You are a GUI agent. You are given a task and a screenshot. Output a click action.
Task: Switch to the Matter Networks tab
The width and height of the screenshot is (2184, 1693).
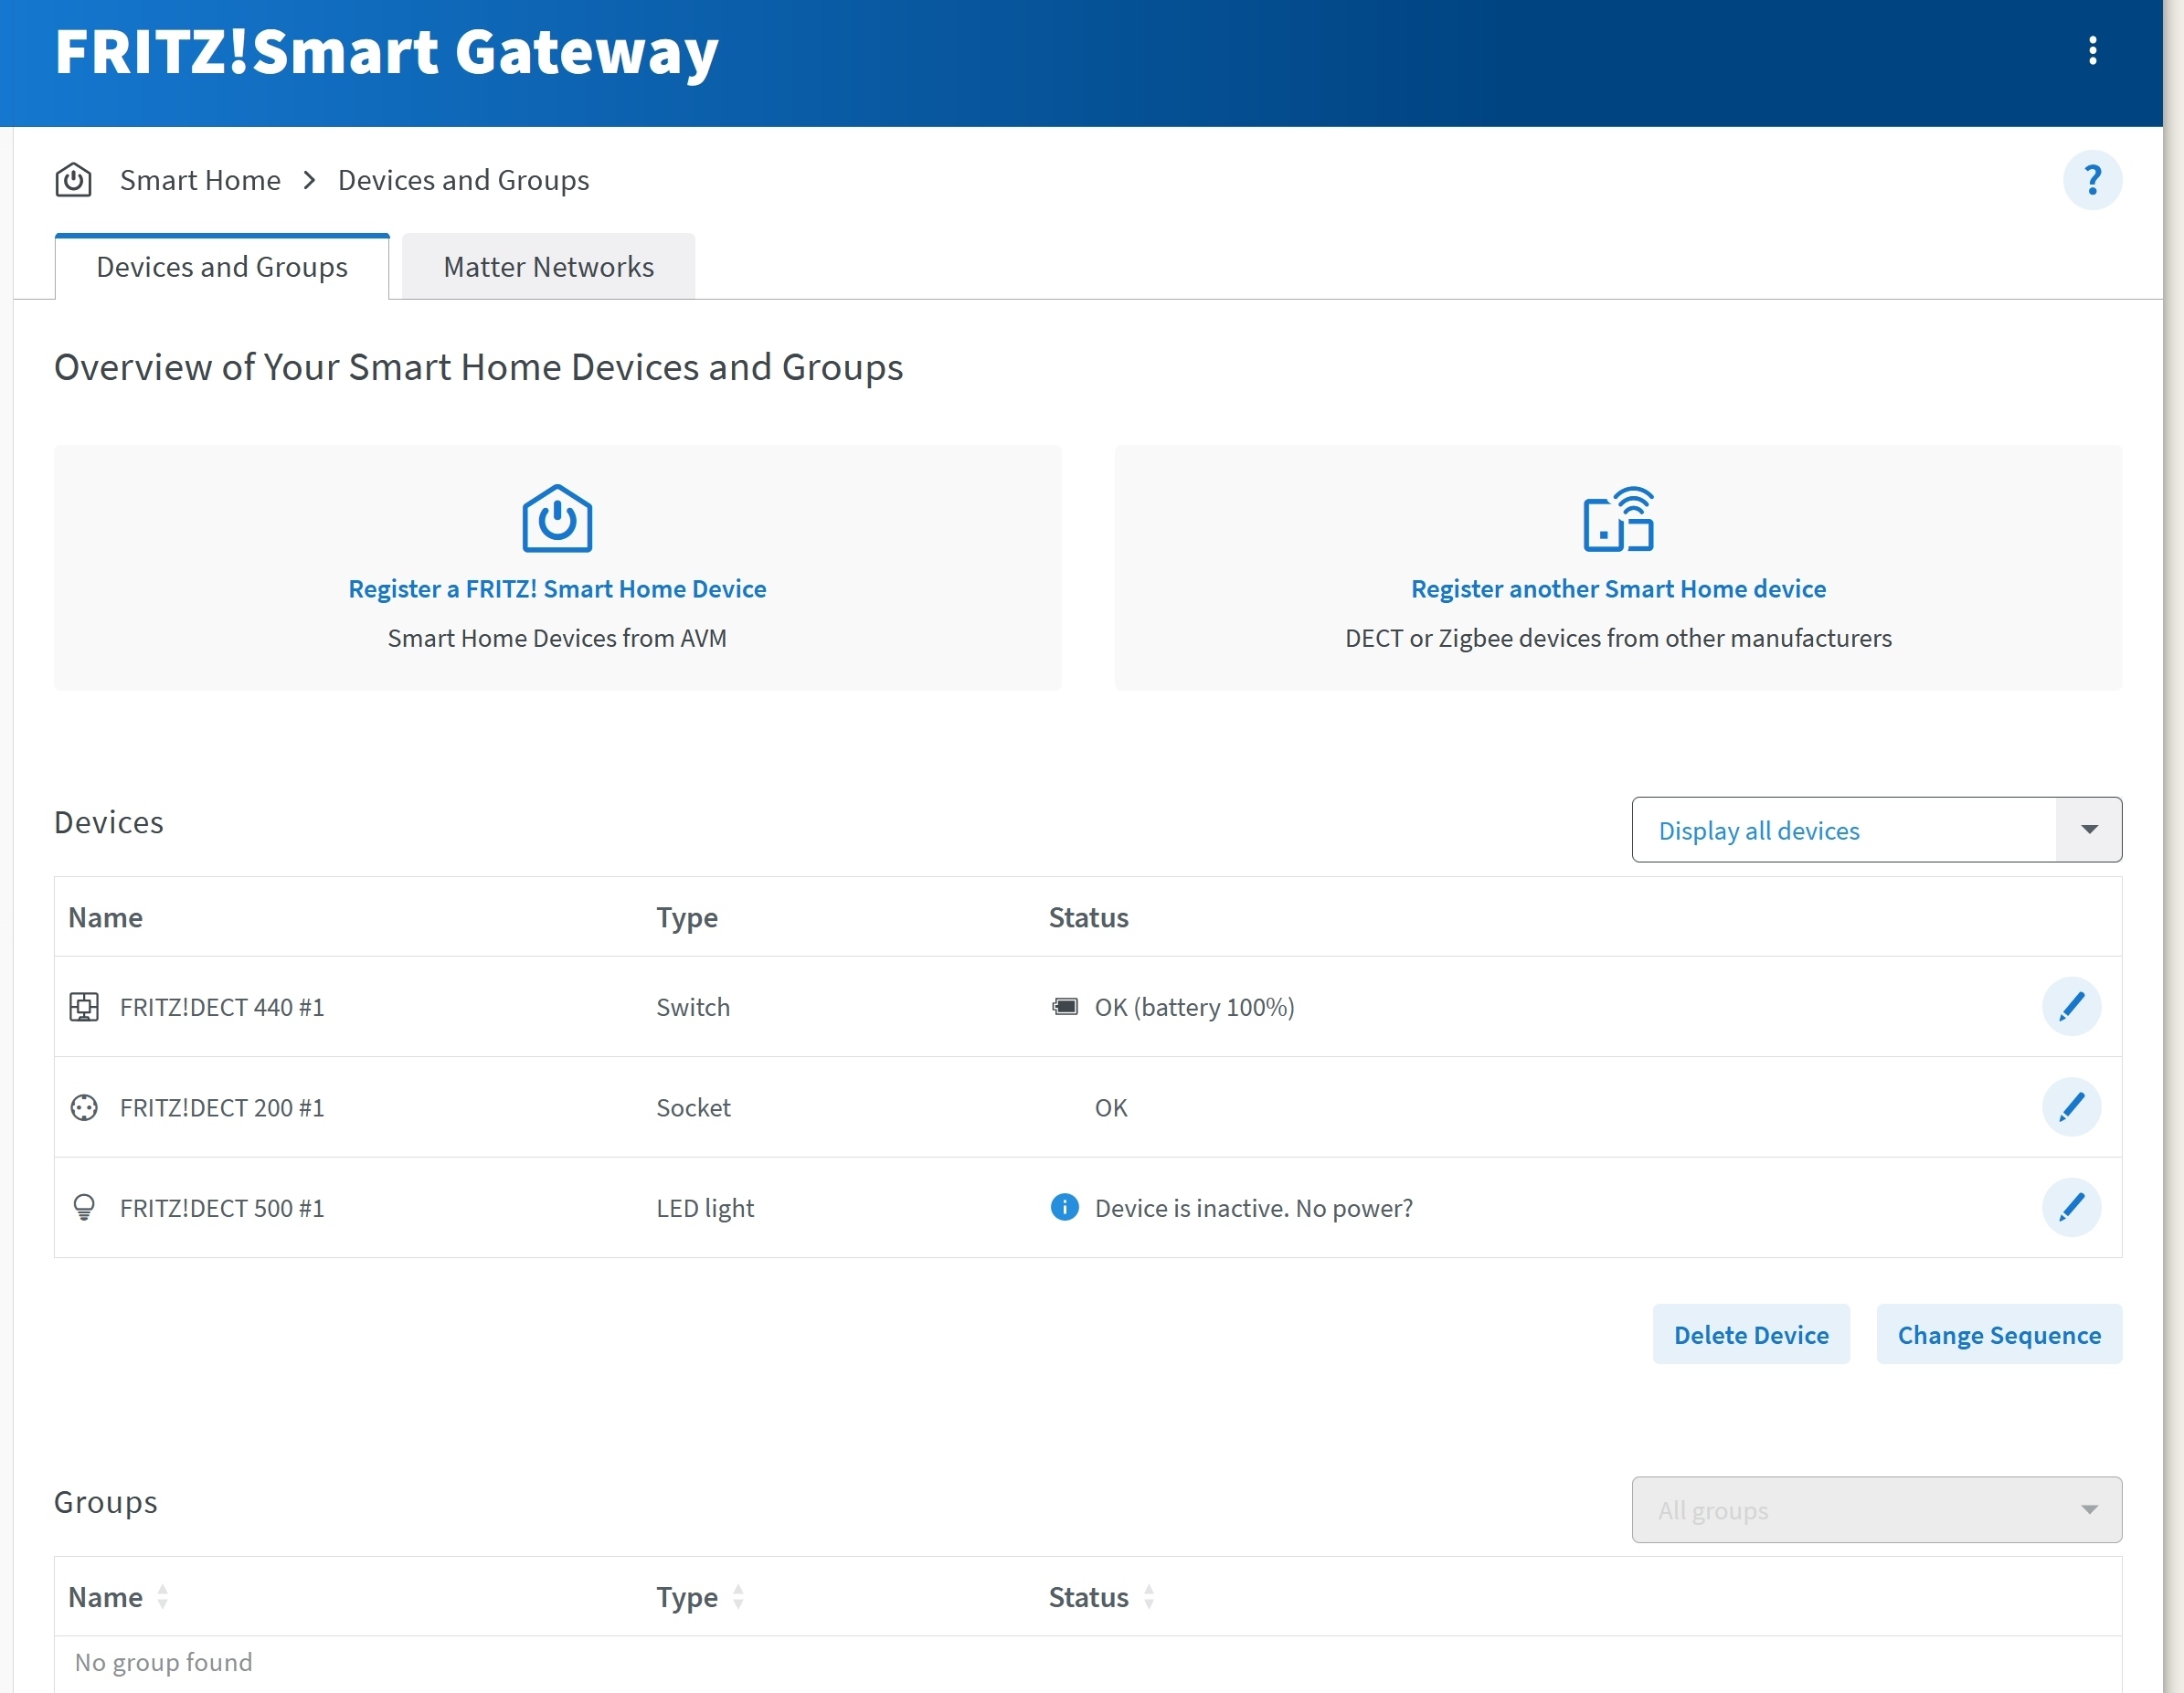click(548, 267)
